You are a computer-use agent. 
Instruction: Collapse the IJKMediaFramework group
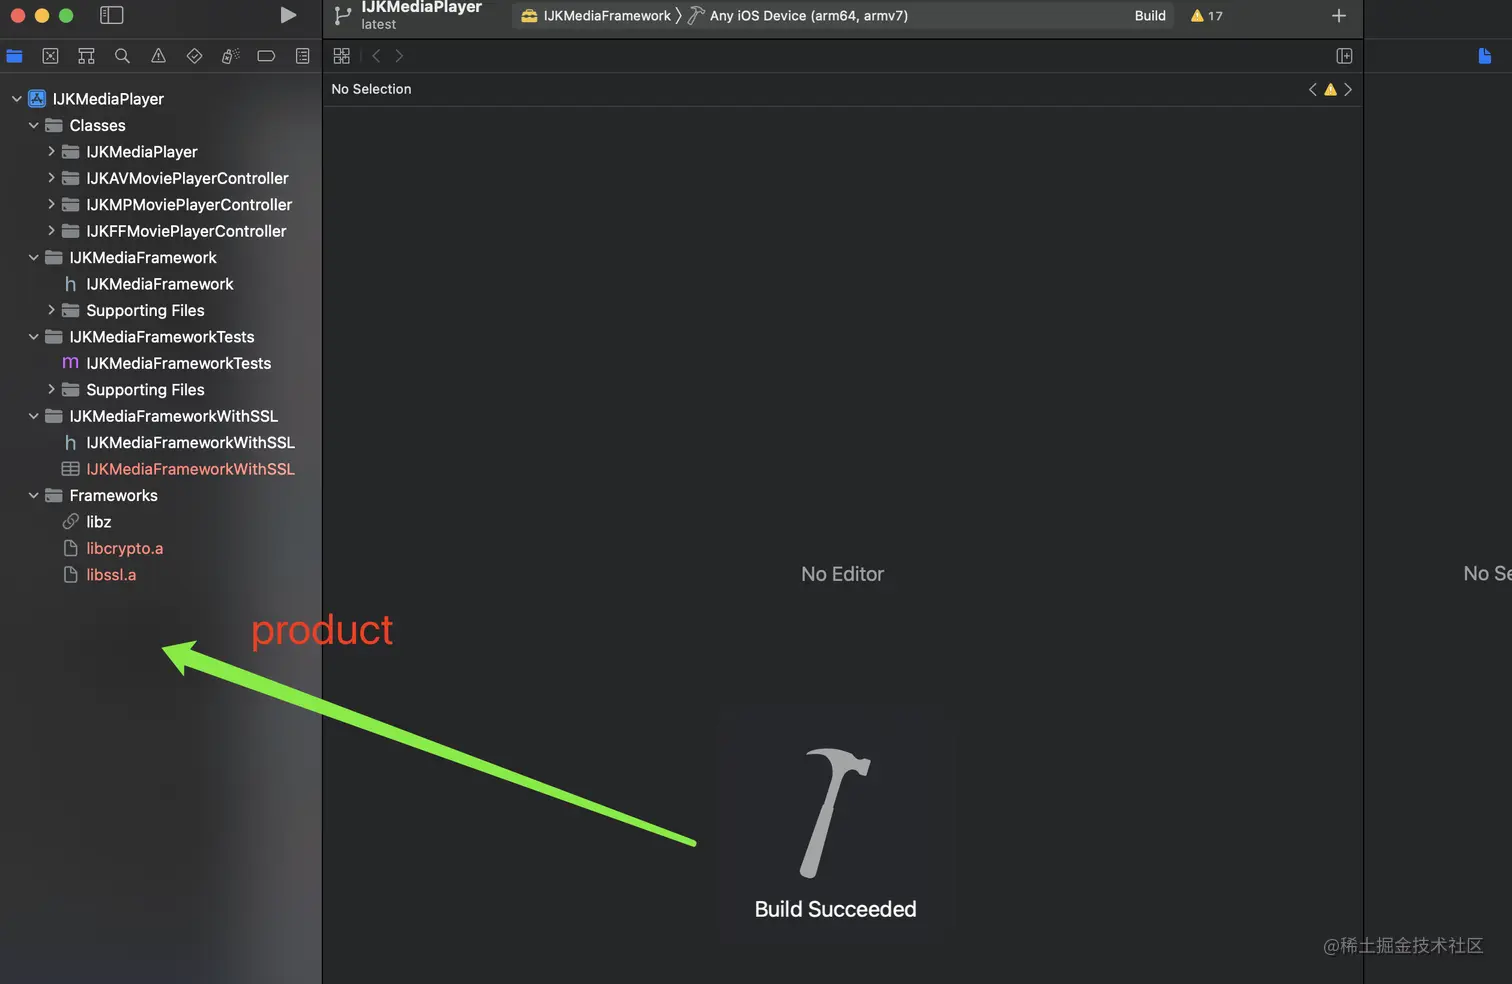[33, 257]
